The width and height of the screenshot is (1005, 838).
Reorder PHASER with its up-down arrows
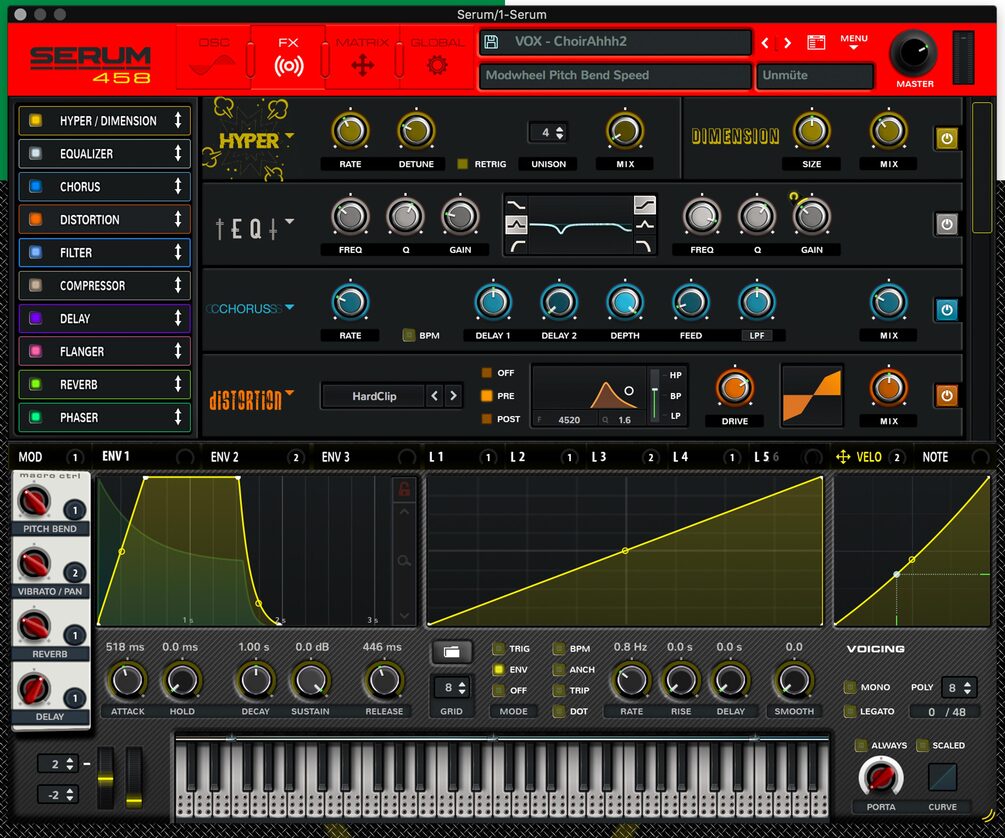click(178, 417)
